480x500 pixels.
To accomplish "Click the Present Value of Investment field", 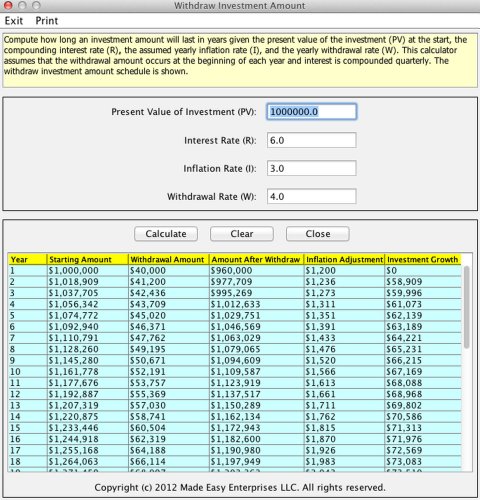I will [312, 112].
